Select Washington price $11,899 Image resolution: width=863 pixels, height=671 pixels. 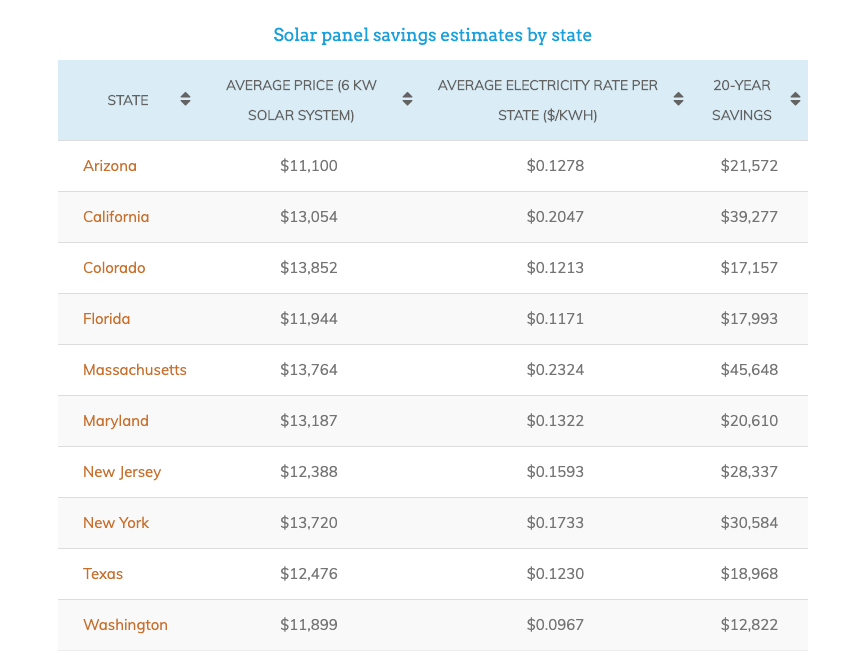click(309, 625)
